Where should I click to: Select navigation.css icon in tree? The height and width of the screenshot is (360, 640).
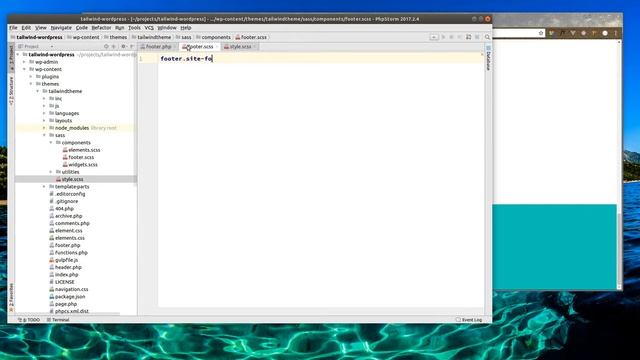coord(51,289)
